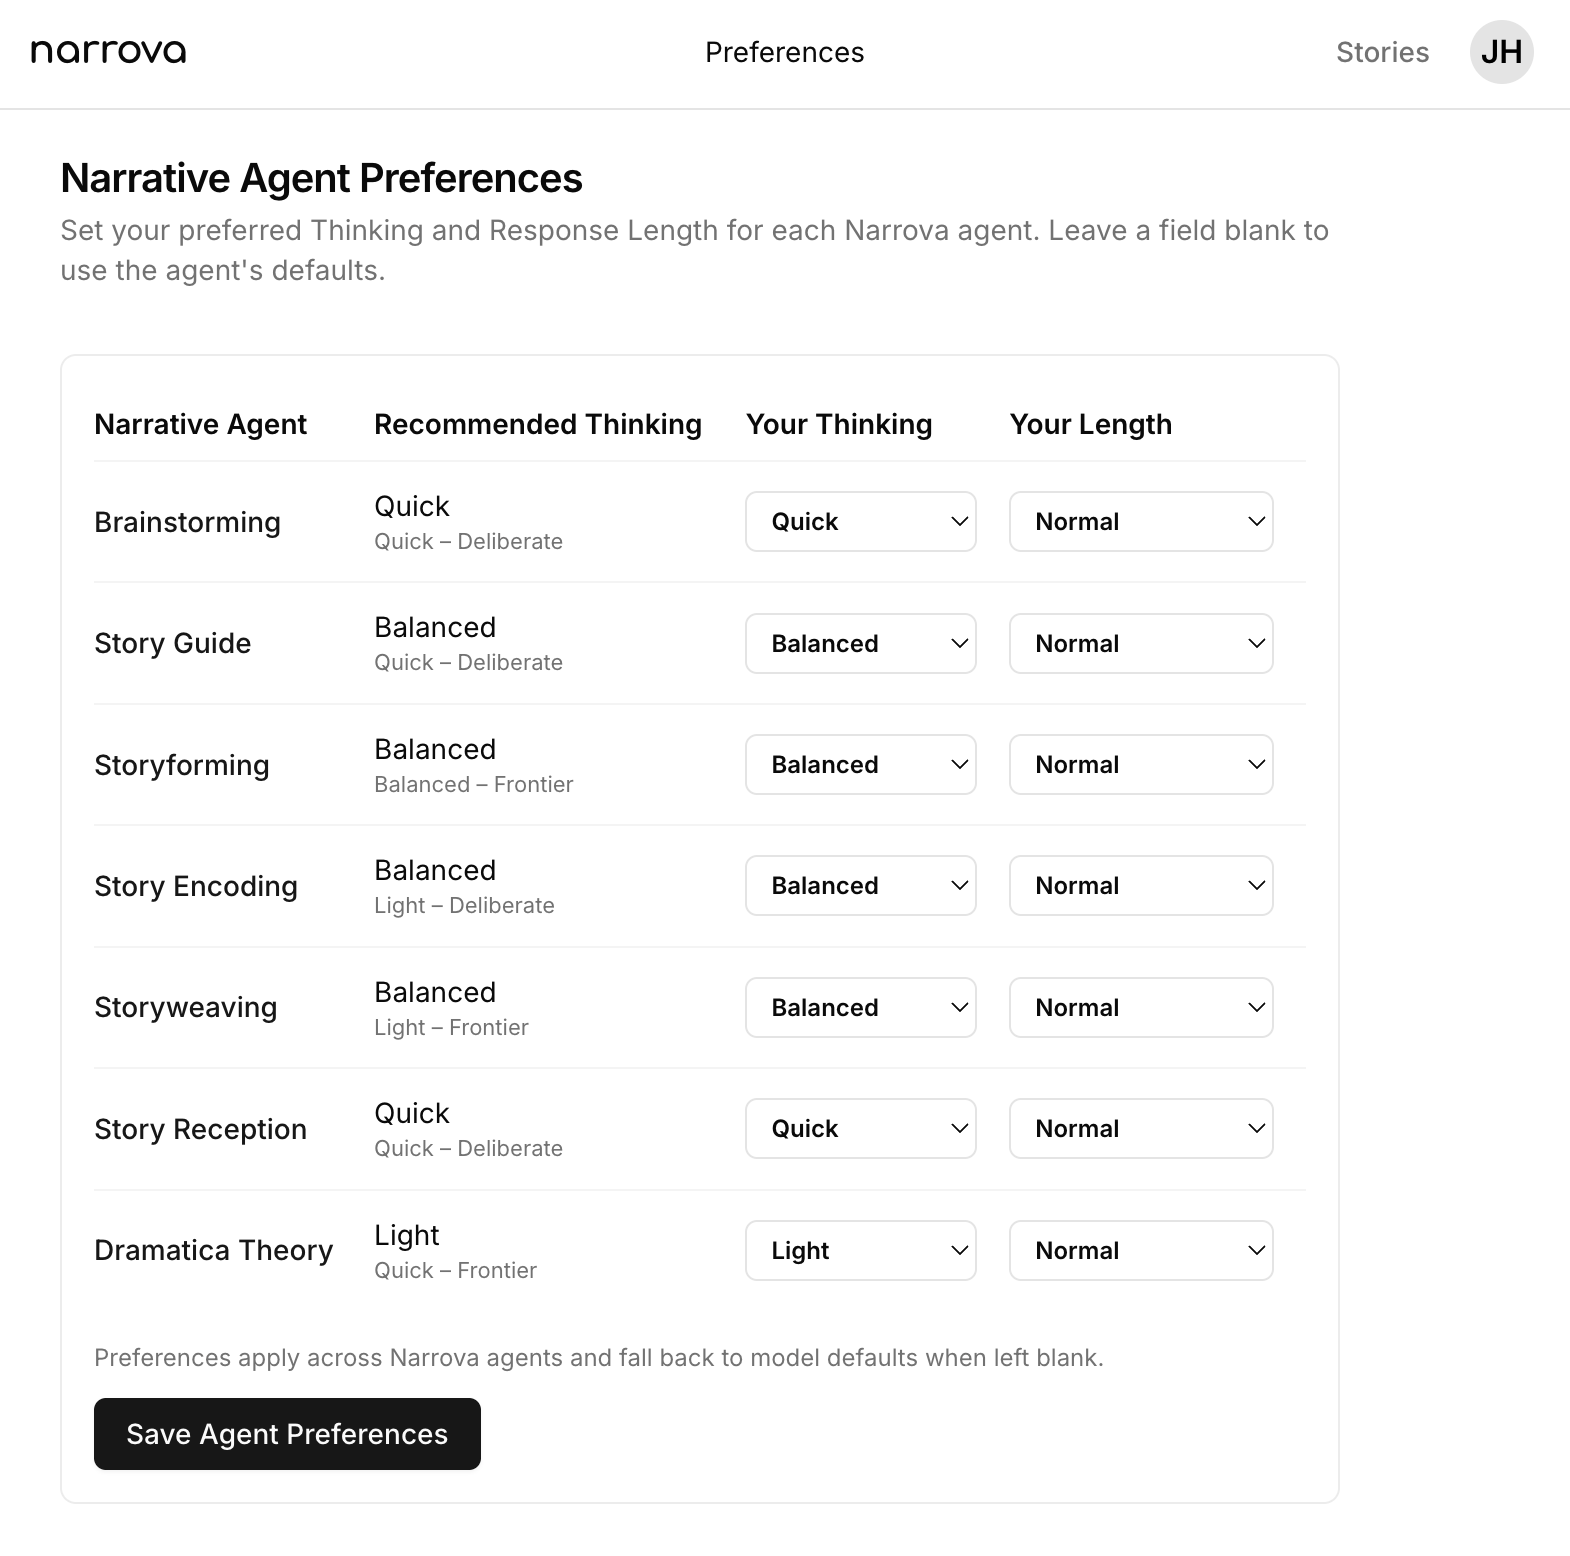Image resolution: width=1570 pixels, height=1556 pixels.
Task: Open Story Reception thinking dropdown
Action: 860,1129
